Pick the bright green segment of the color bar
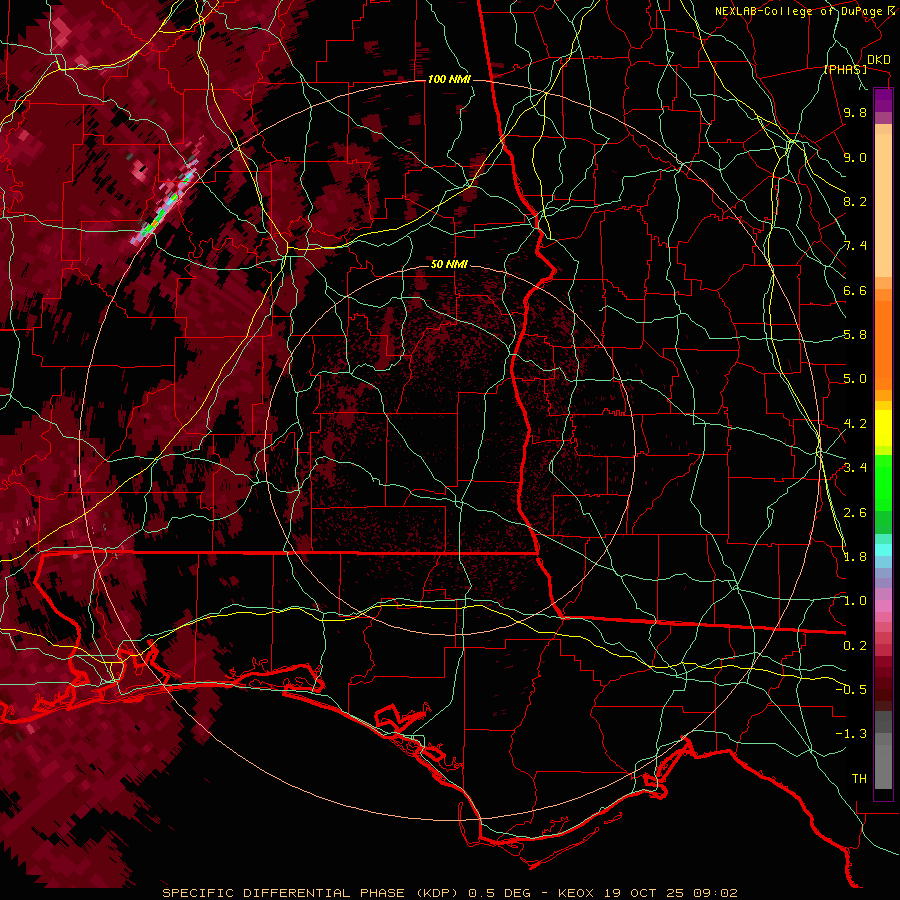 point(883,483)
